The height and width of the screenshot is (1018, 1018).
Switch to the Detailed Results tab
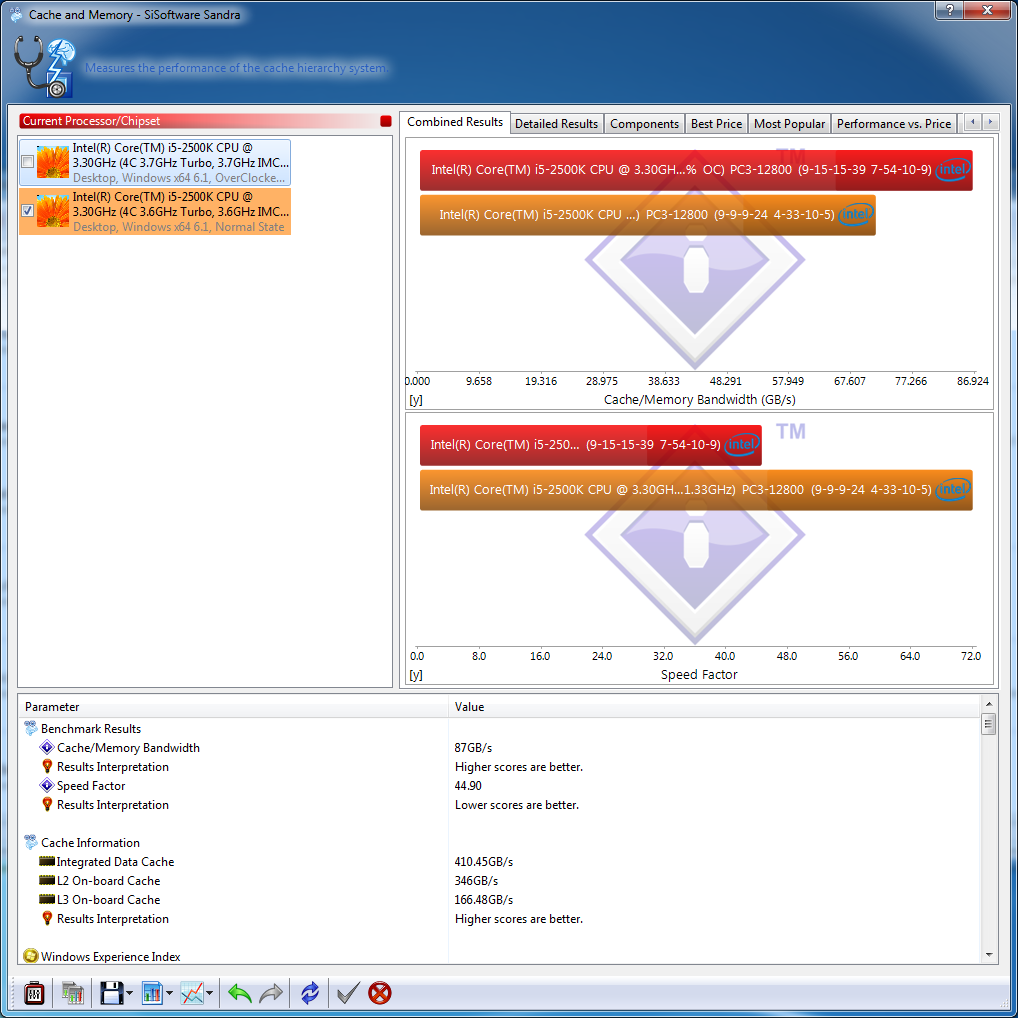tap(556, 124)
